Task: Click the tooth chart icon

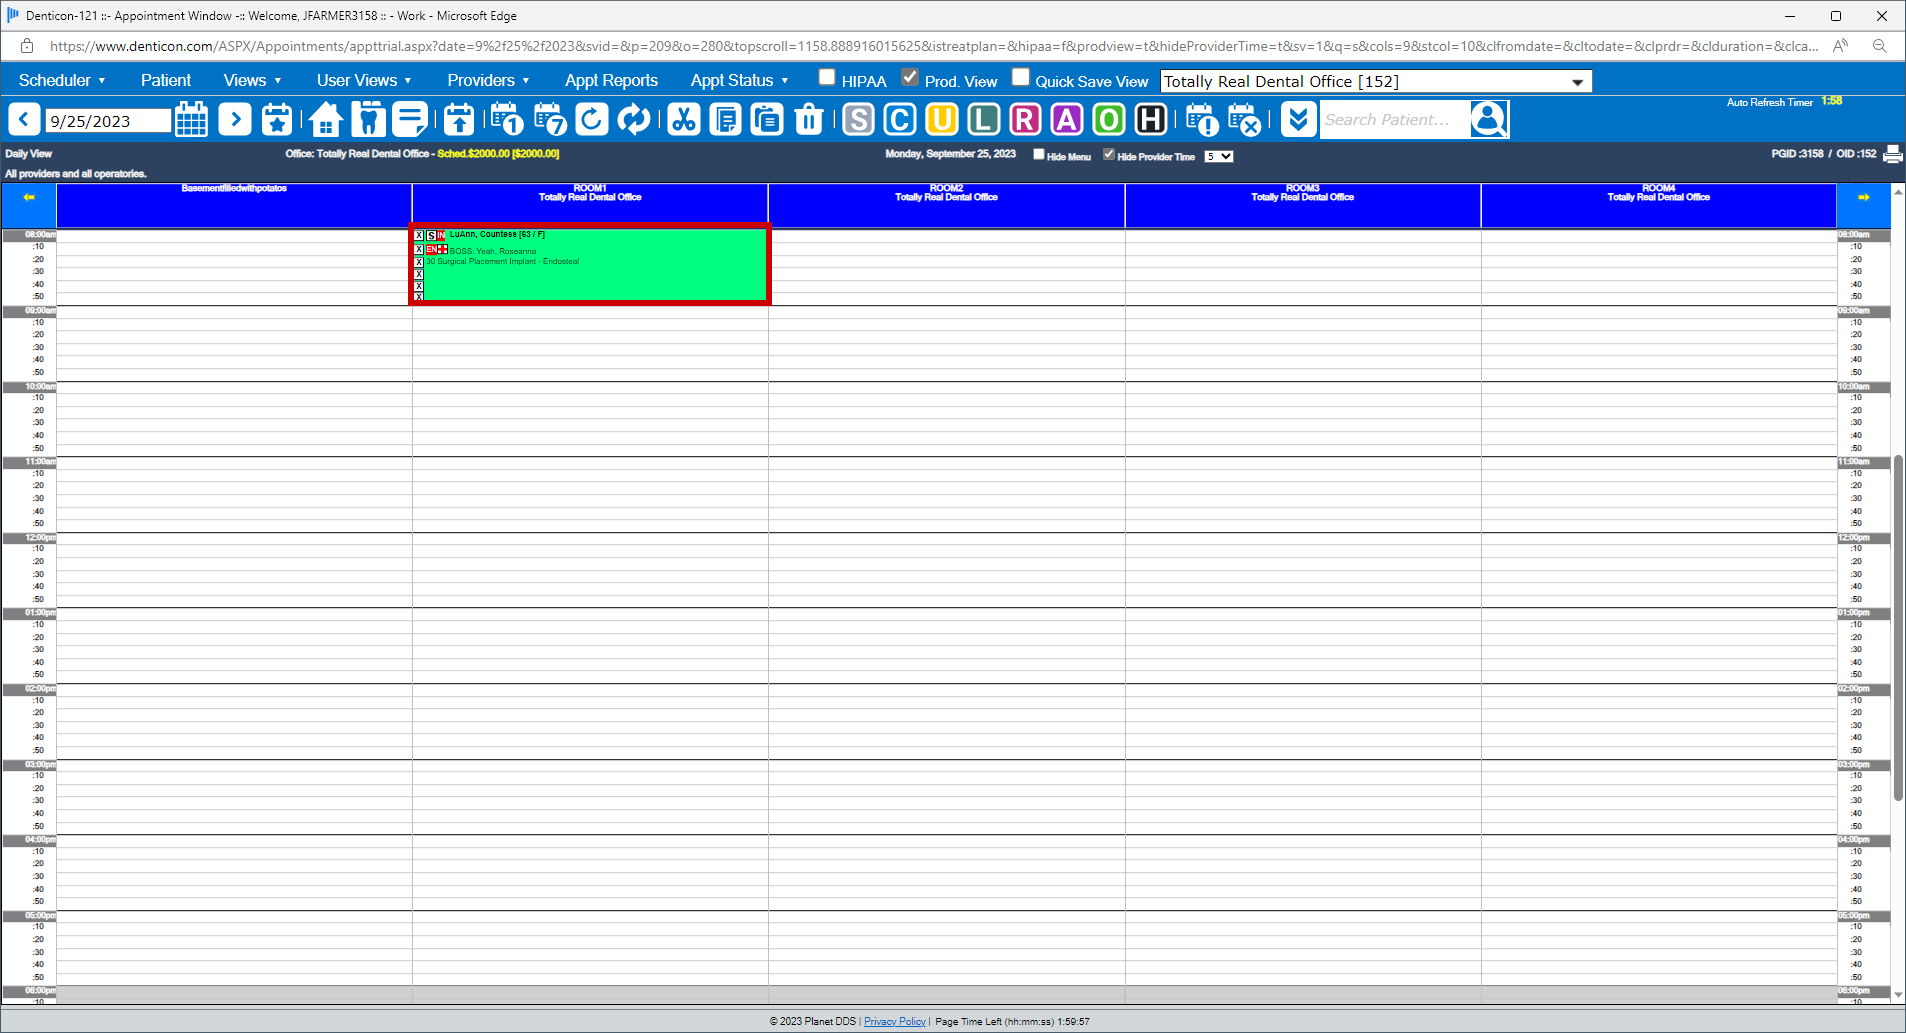Action: (368, 120)
